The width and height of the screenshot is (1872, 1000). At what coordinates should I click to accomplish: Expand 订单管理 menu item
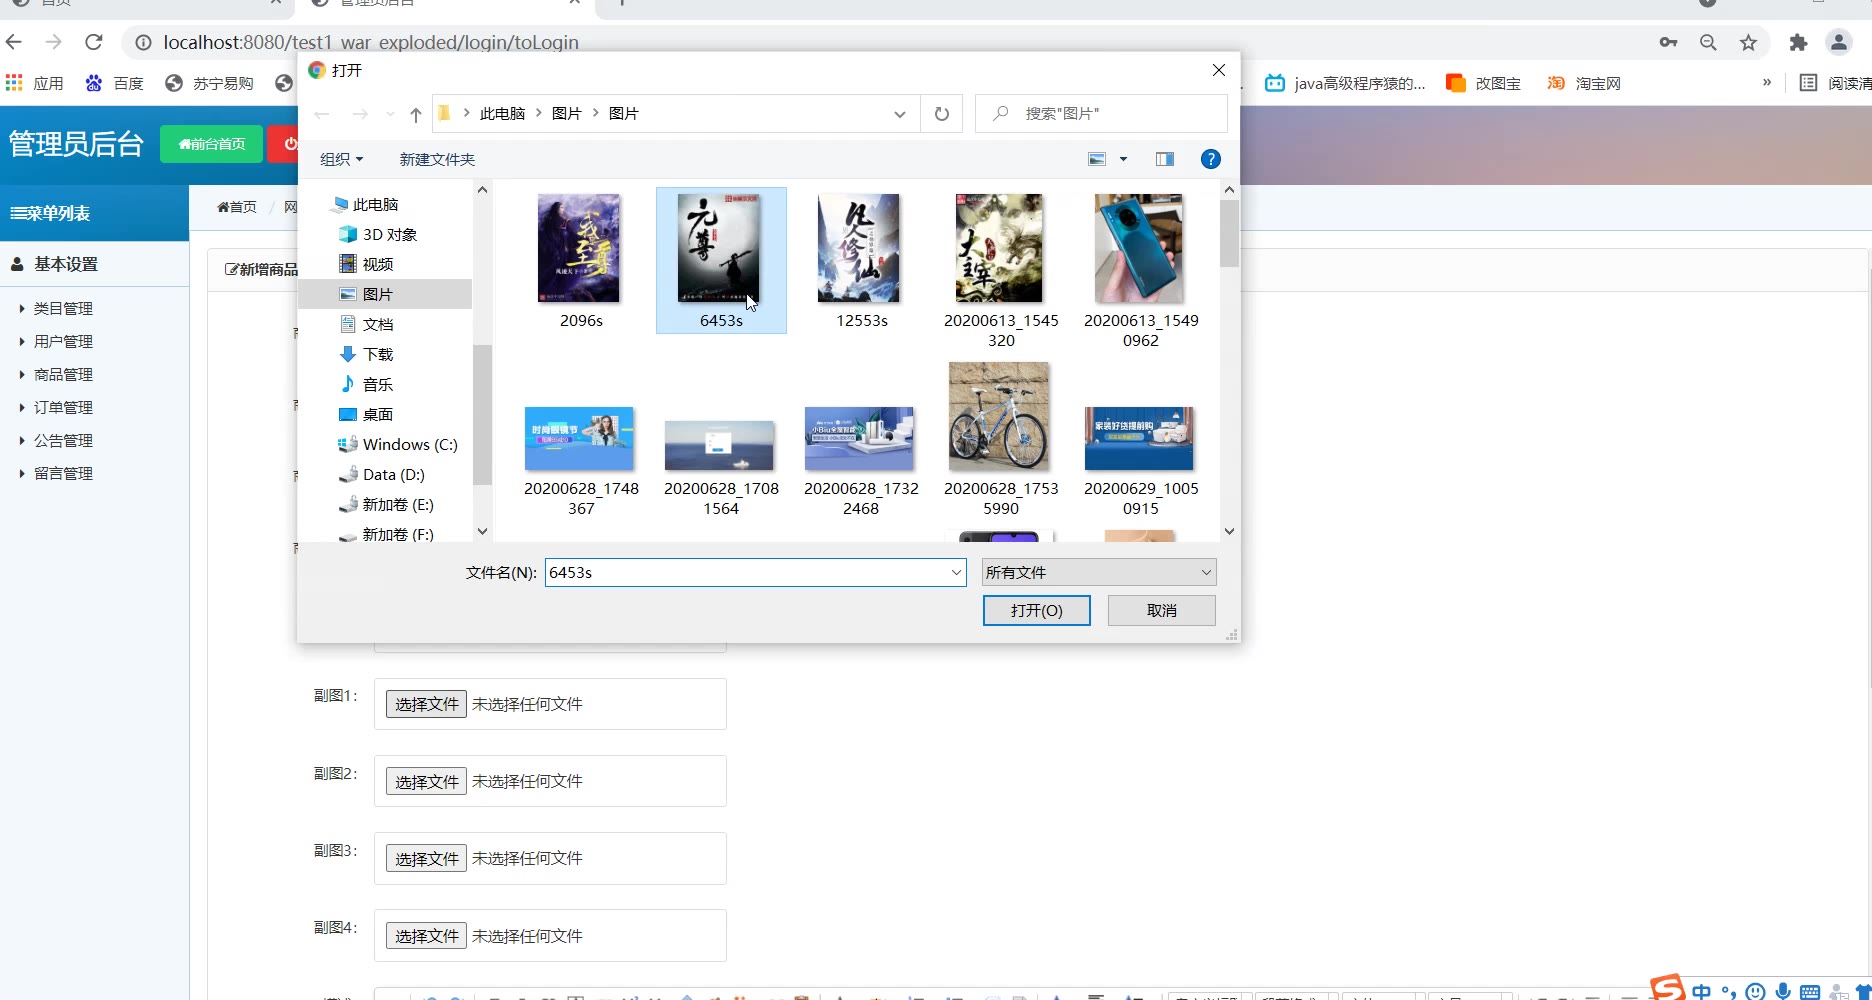tap(63, 408)
